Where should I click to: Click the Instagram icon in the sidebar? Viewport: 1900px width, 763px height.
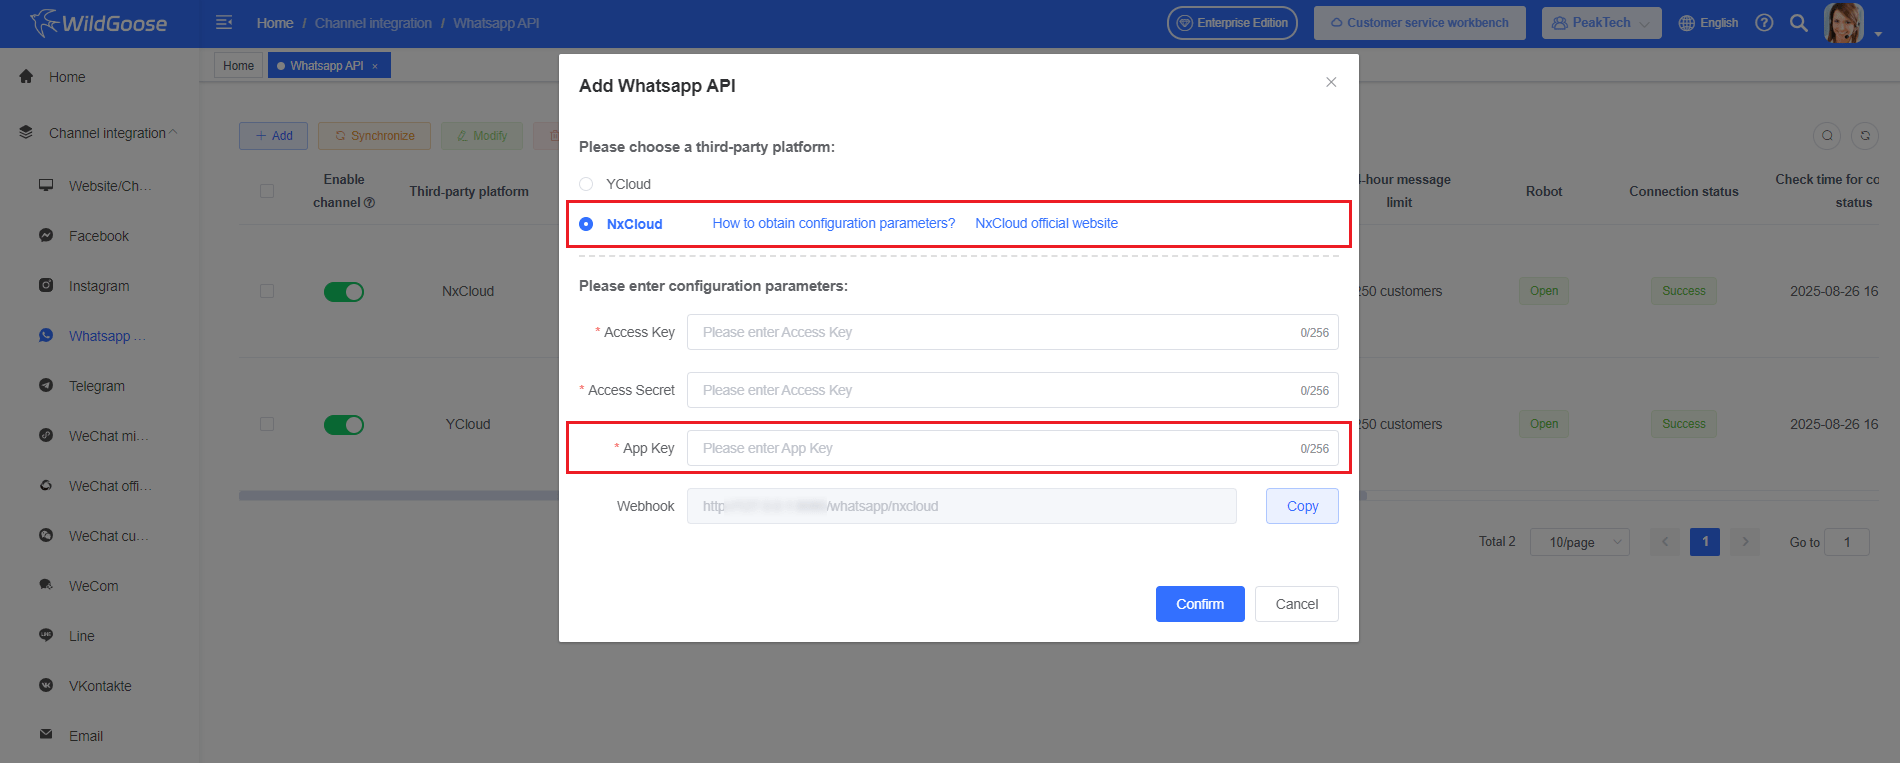point(46,285)
